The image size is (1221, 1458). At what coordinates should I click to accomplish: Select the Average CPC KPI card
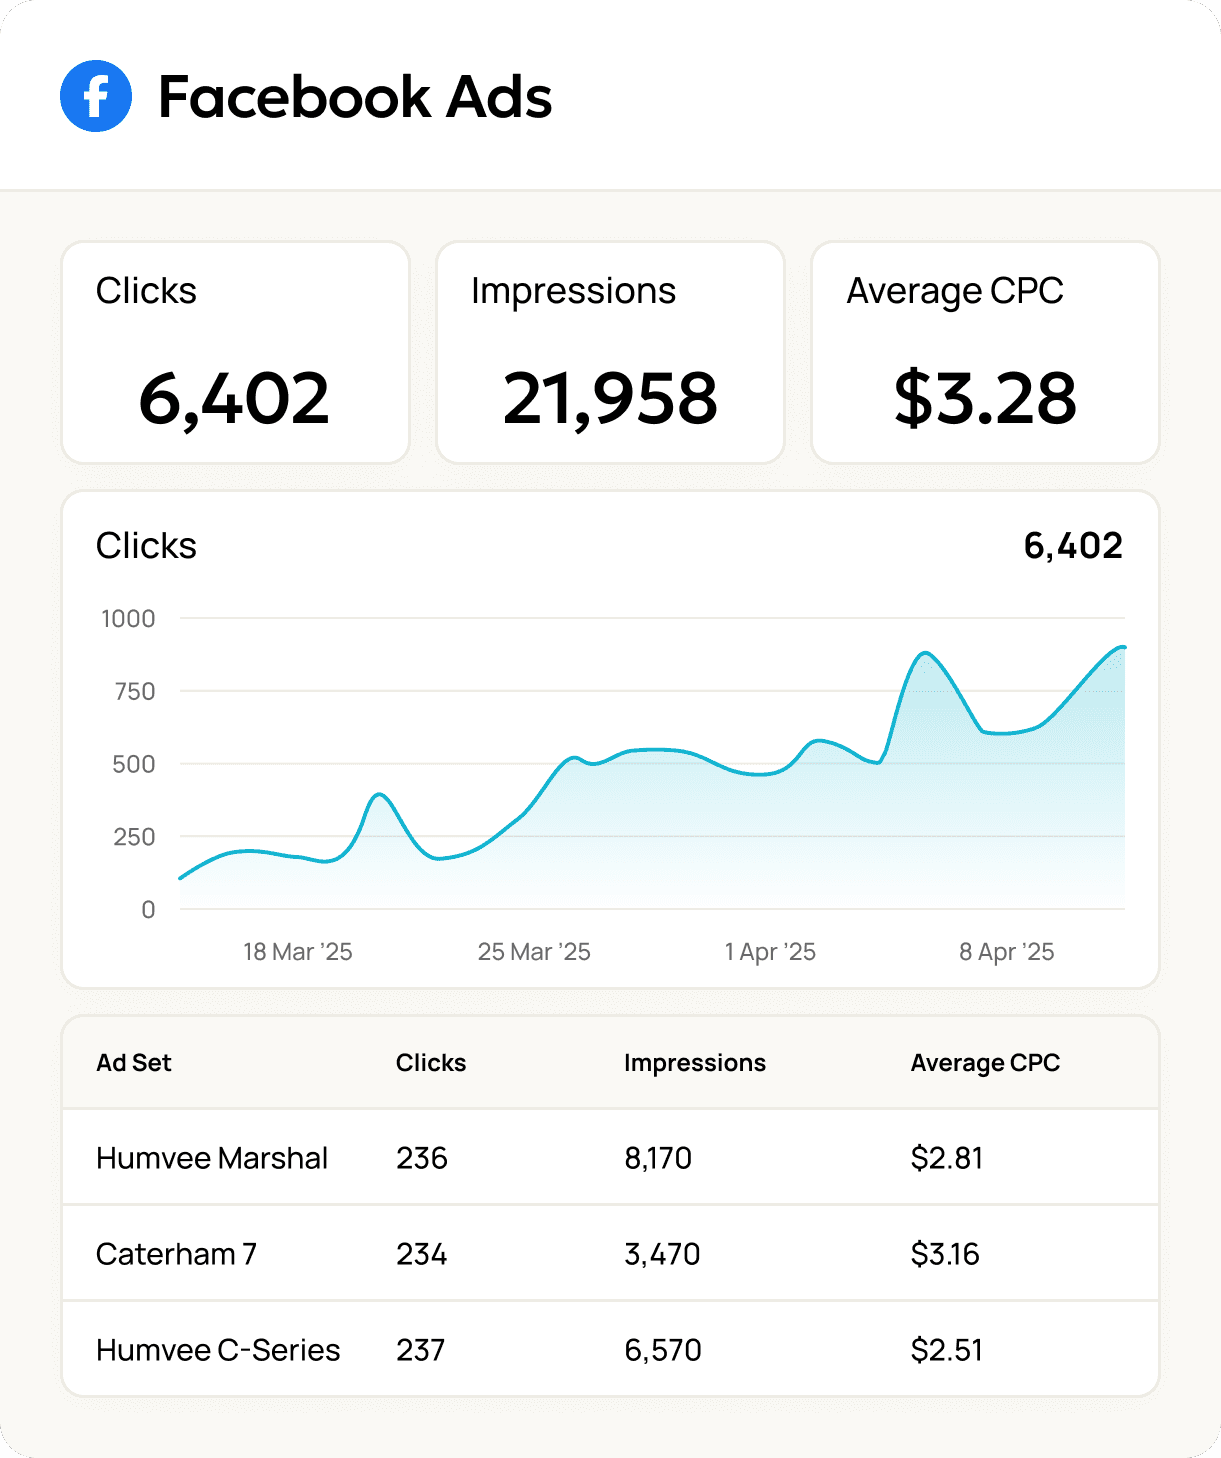coord(985,352)
